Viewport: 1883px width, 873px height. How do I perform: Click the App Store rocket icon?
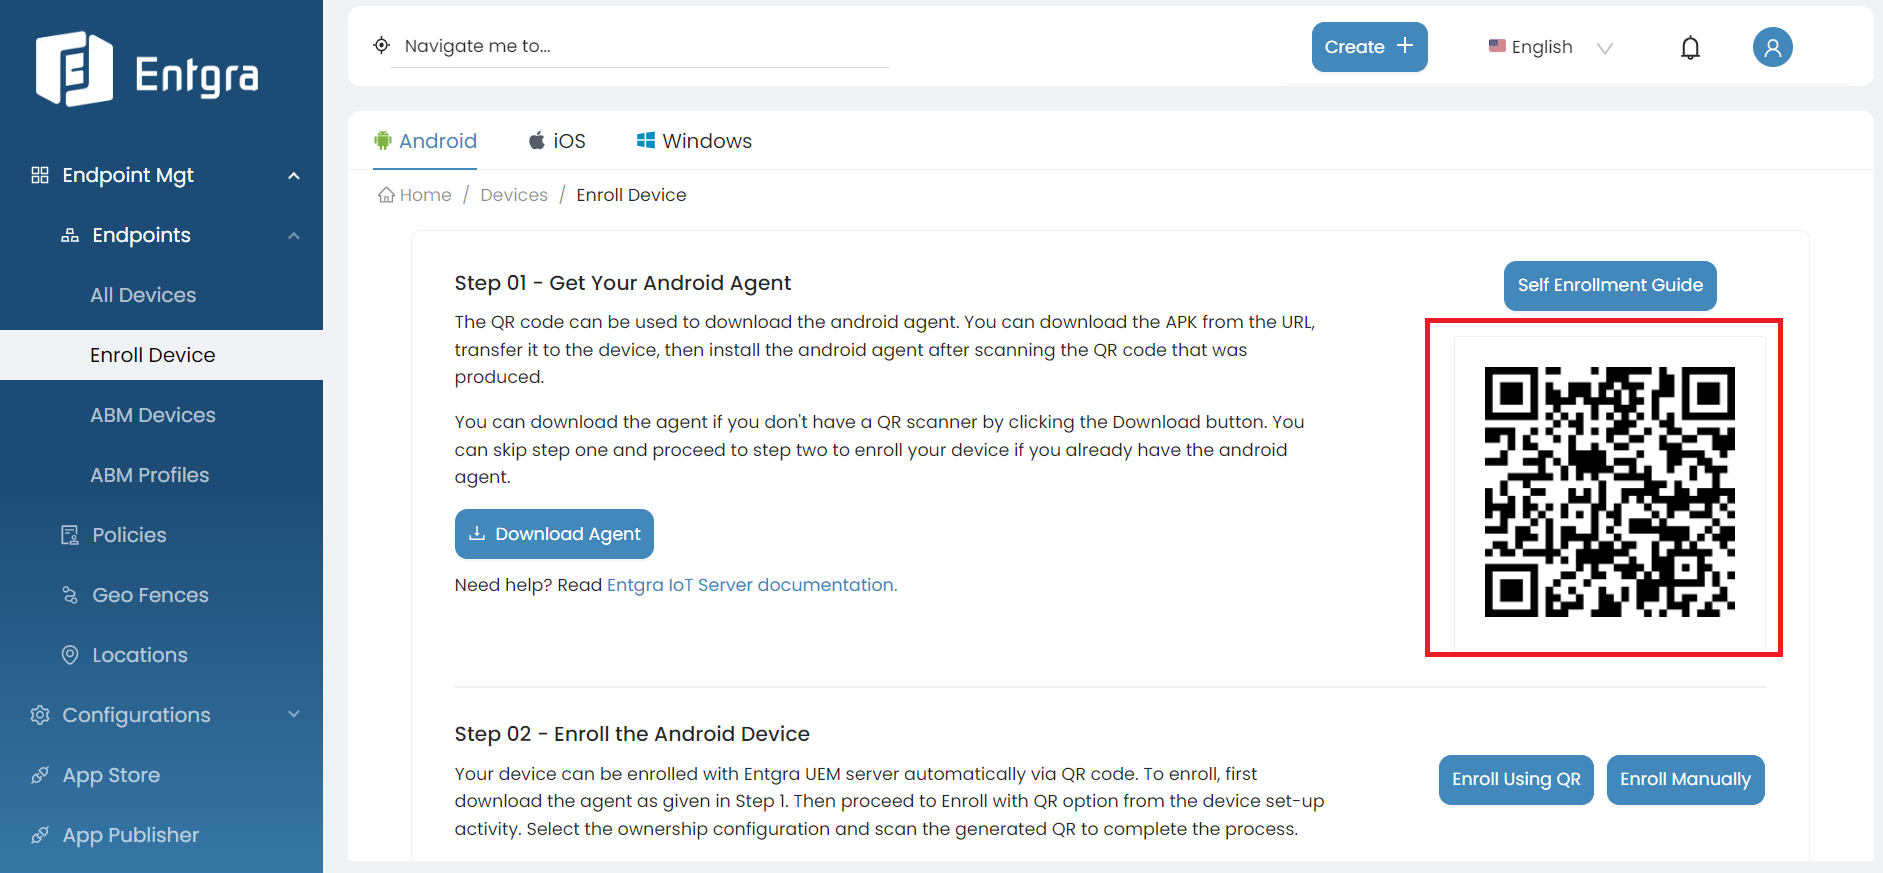pos(40,775)
